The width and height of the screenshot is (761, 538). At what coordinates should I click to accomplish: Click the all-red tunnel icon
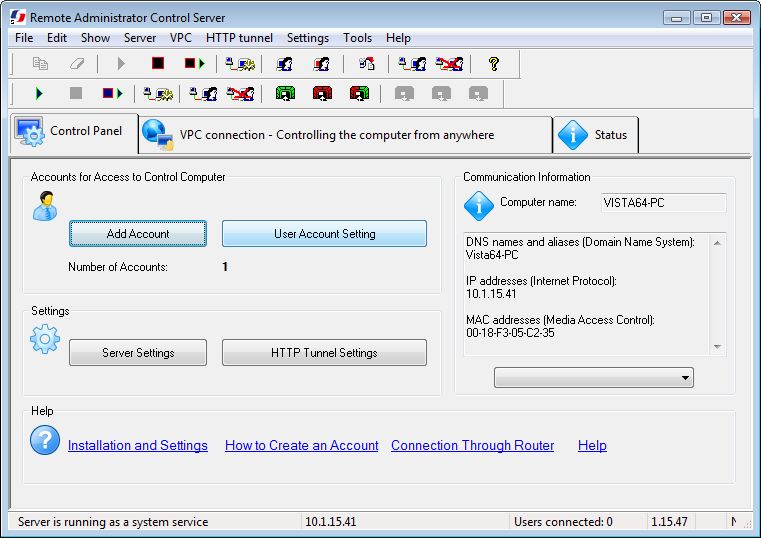pyautogui.click(x=322, y=93)
